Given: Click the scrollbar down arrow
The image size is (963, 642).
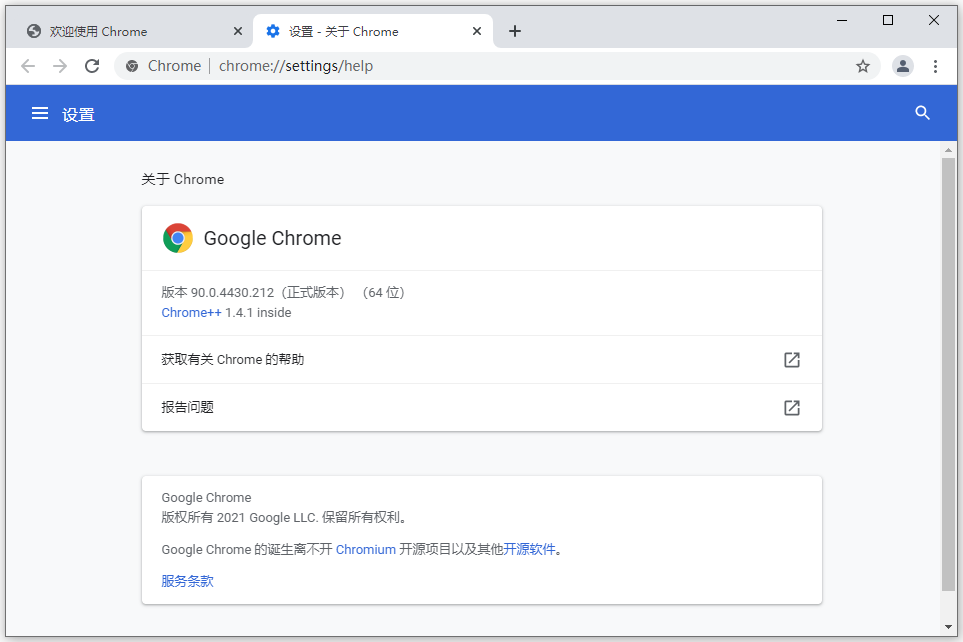Looking at the screenshot, I should tap(948, 627).
